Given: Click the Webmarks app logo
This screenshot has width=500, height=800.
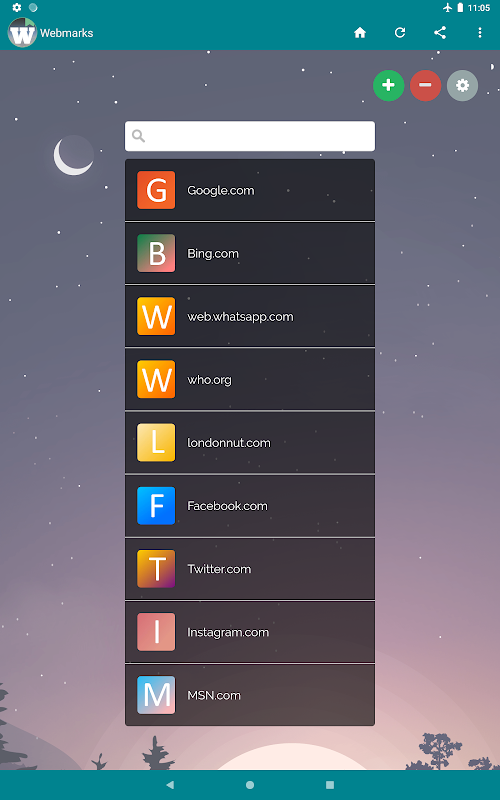Looking at the screenshot, I should (x=22, y=33).
